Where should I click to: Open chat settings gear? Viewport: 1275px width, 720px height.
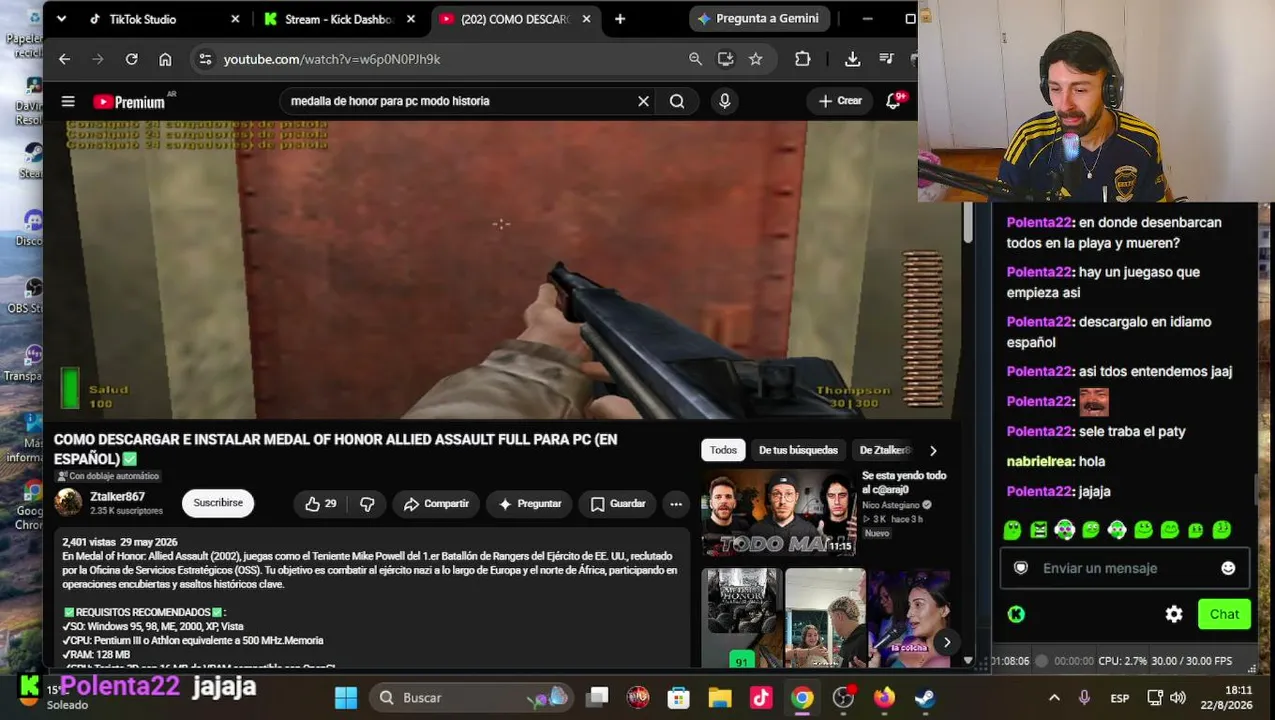coord(1174,614)
